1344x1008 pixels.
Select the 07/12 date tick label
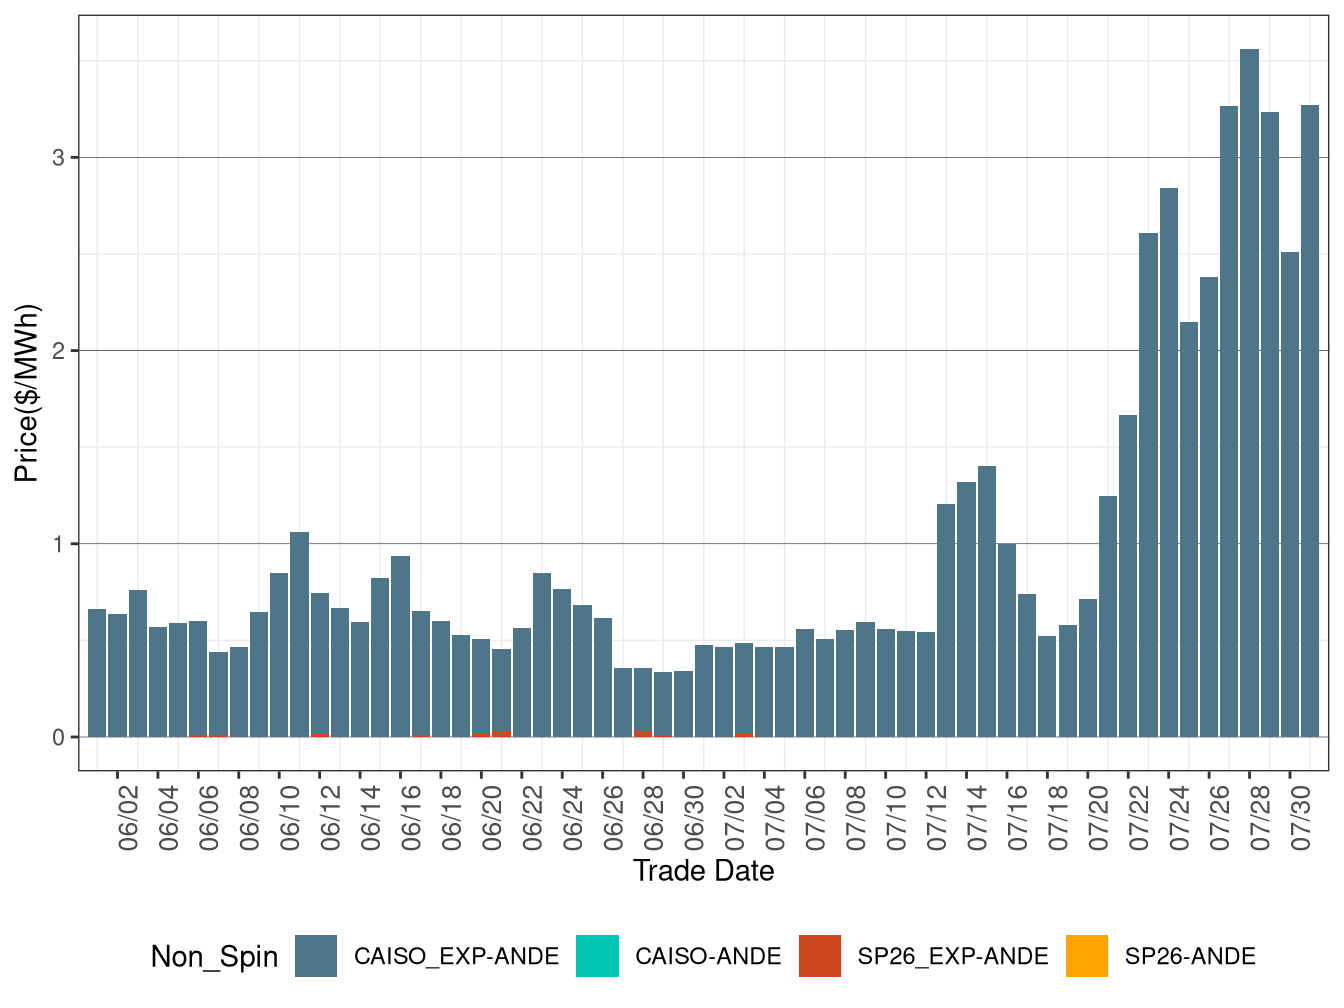(937, 818)
